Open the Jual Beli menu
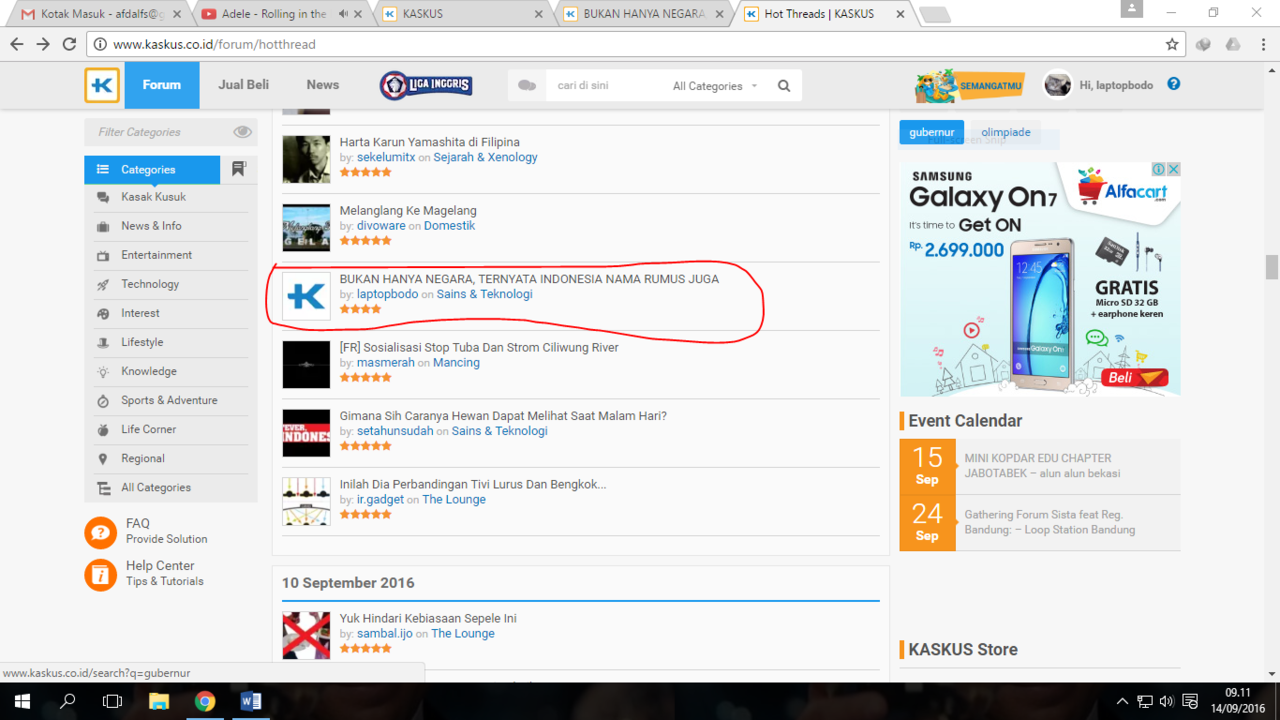This screenshot has height=720, width=1280. (244, 85)
